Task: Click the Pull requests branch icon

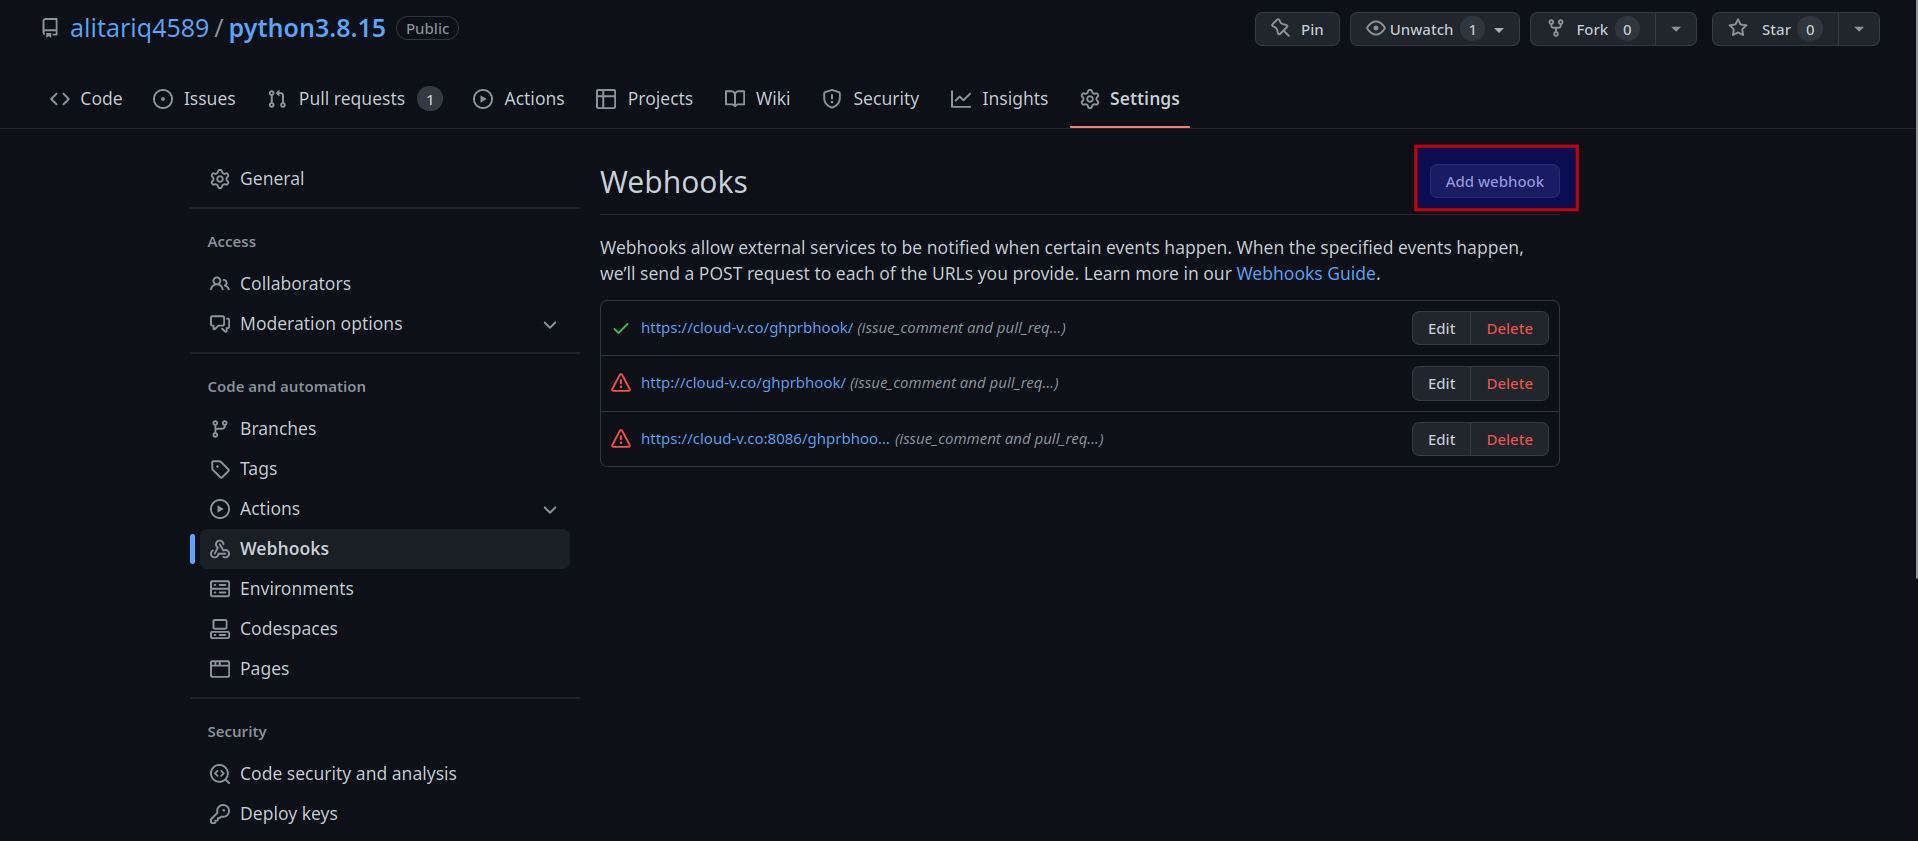Action: pos(277,99)
